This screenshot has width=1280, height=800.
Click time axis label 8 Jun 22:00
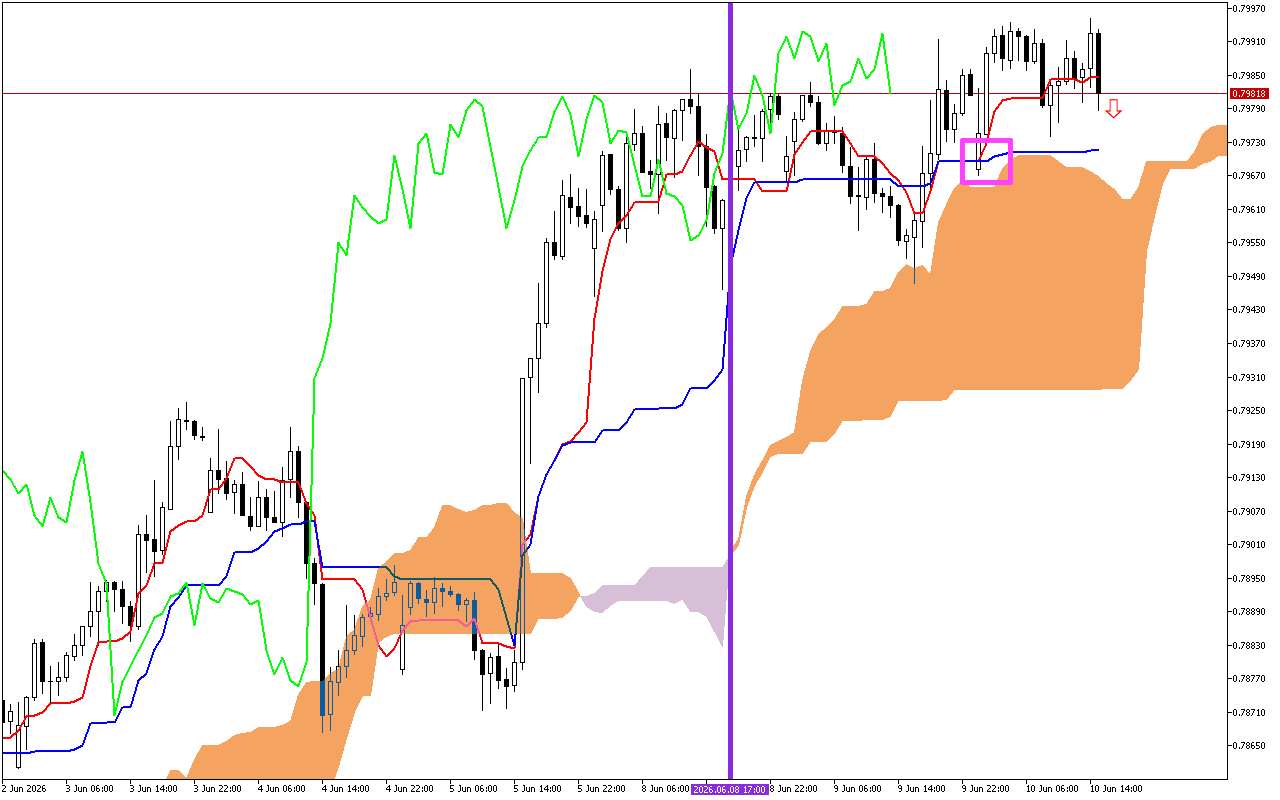point(794,789)
